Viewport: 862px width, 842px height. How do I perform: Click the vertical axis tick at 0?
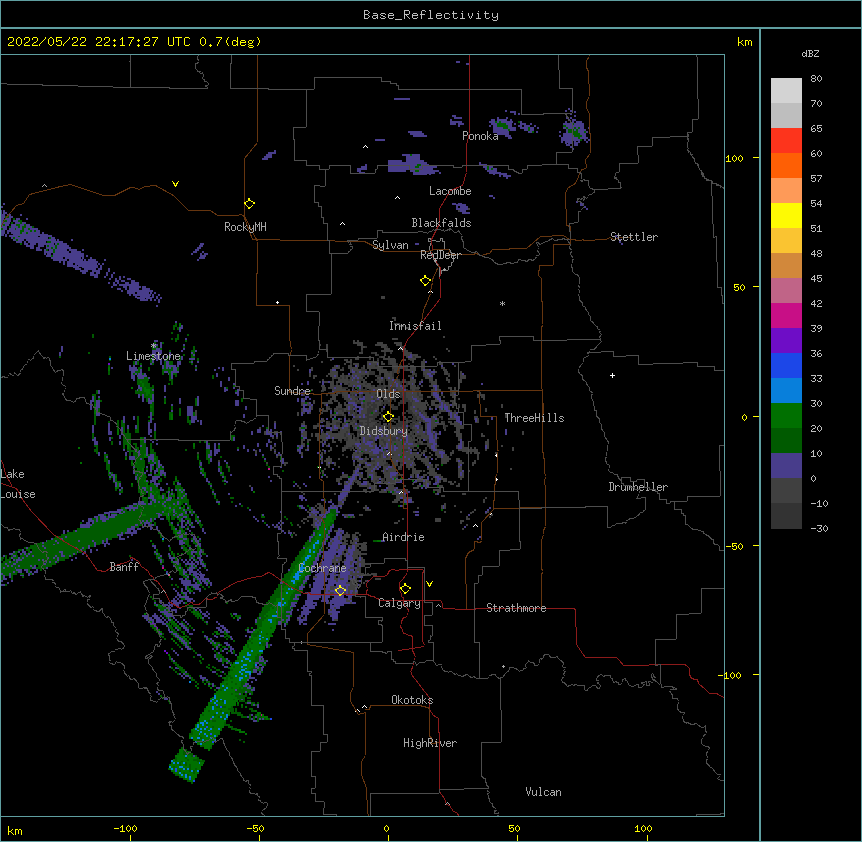click(x=744, y=417)
